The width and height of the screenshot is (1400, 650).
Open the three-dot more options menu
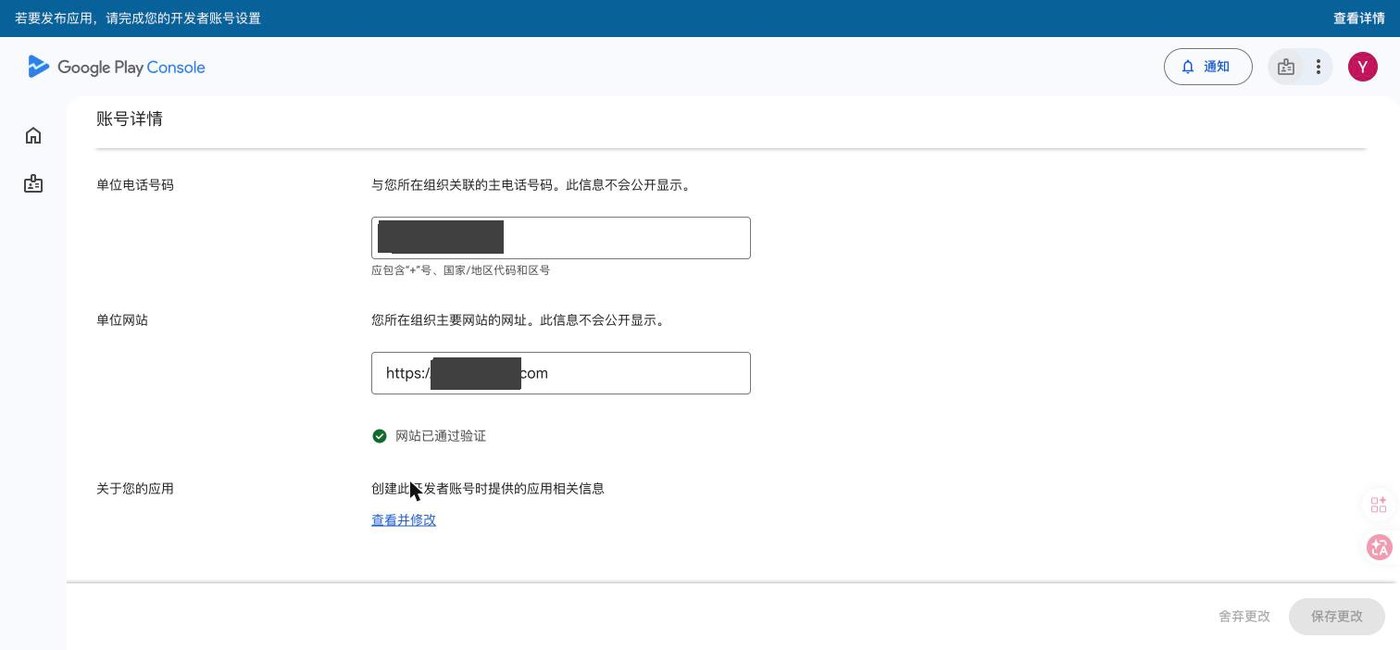pyautogui.click(x=1318, y=67)
